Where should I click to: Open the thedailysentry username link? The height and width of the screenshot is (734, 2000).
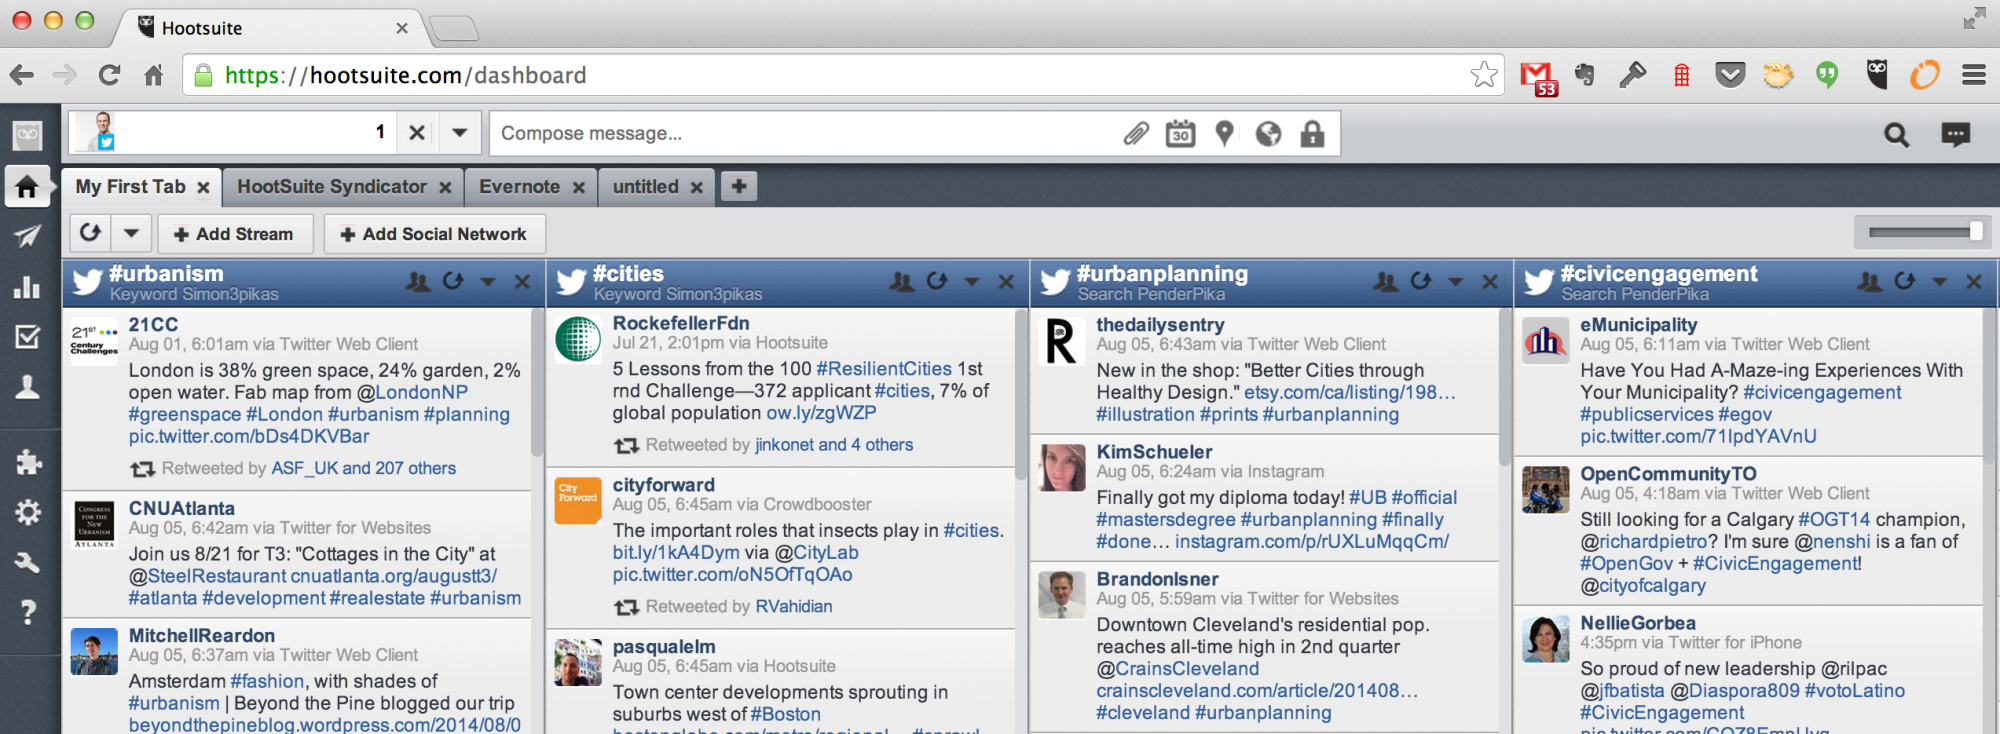(x=1160, y=325)
